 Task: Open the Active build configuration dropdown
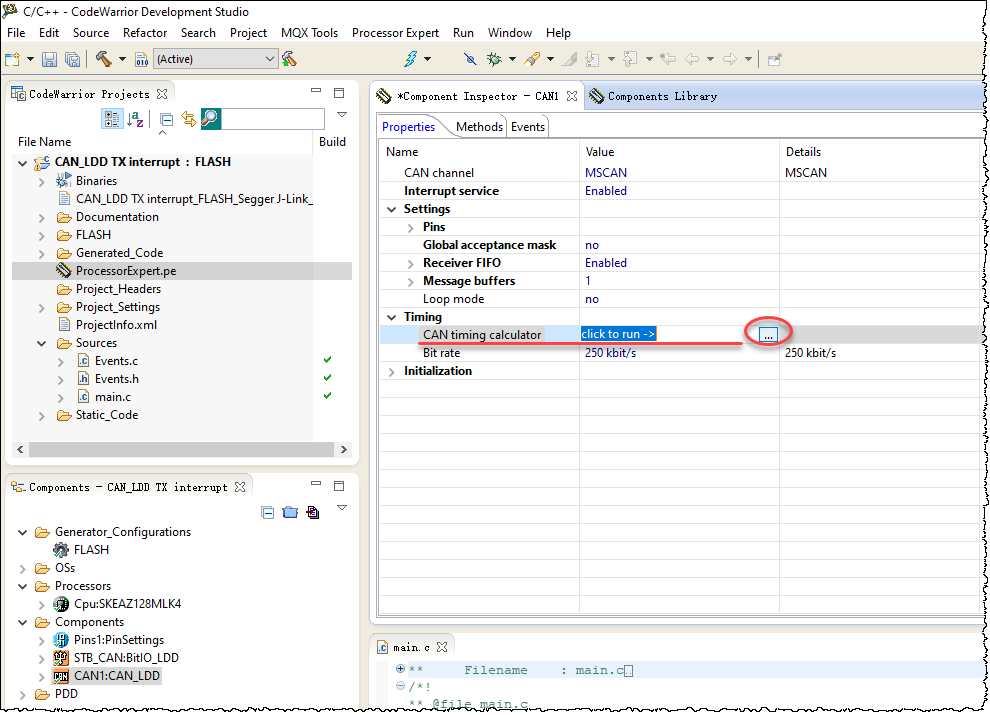(215, 59)
